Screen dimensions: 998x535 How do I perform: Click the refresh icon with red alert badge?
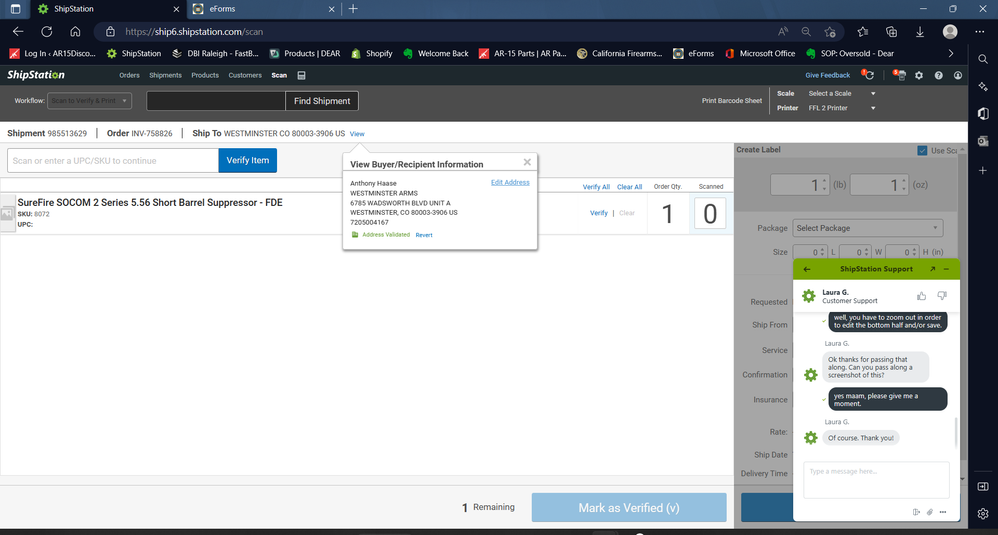(868, 75)
